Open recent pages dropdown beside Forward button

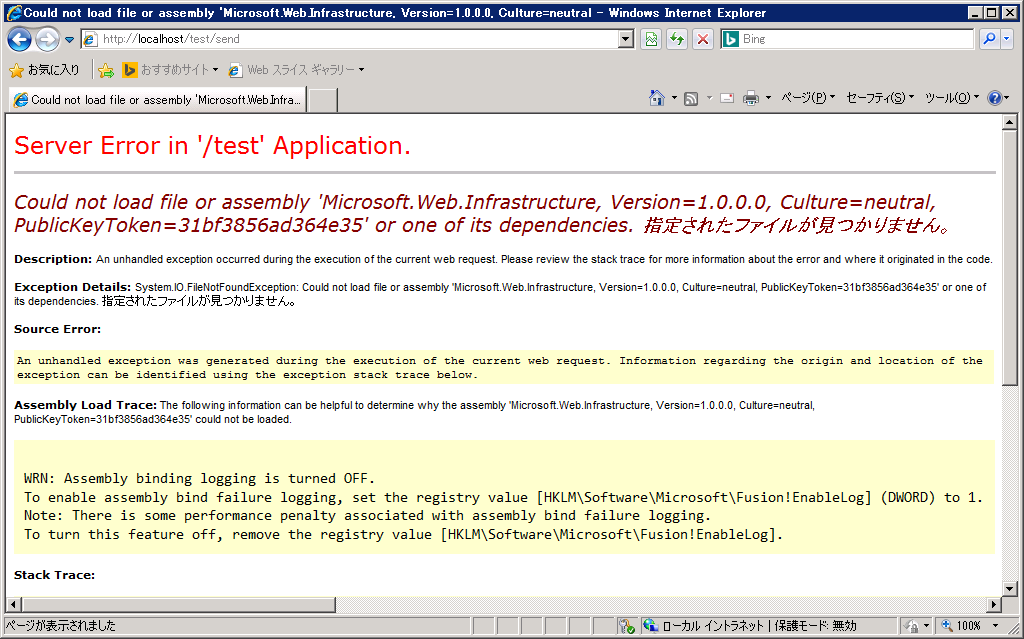pyautogui.click(x=69, y=40)
